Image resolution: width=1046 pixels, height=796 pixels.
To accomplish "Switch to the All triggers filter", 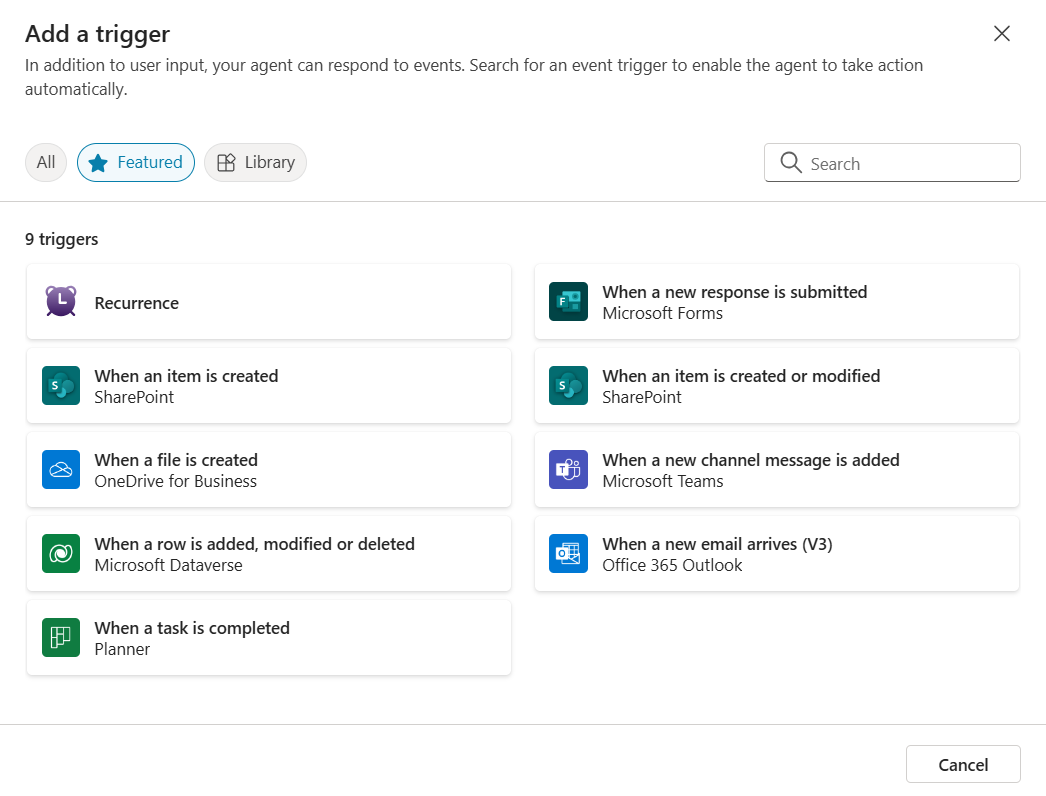I will [45, 162].
